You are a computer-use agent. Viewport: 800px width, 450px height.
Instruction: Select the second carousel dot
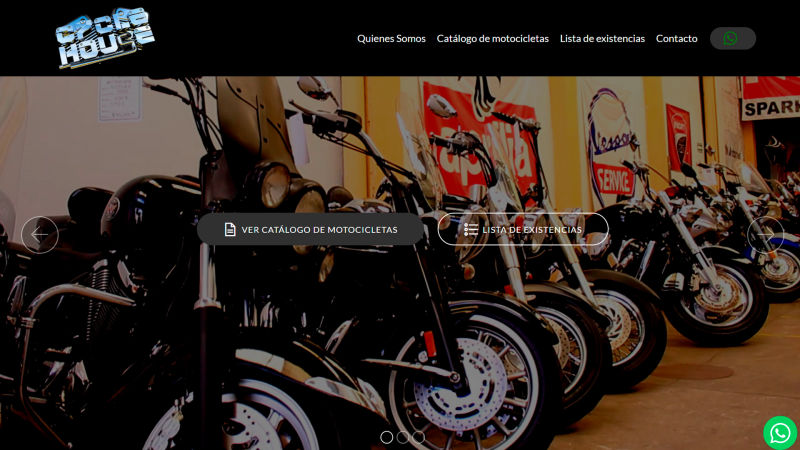403,437
